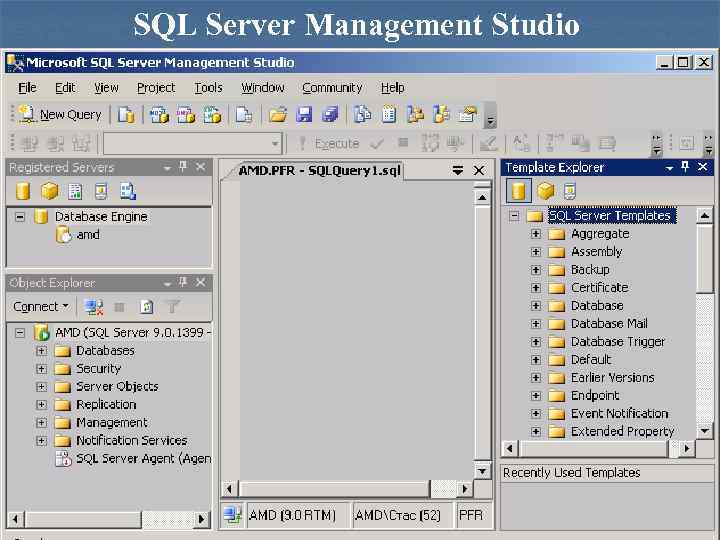Screen dimensions: 720x540
Task: Expand the Databases folder
Action: [41, 351]
